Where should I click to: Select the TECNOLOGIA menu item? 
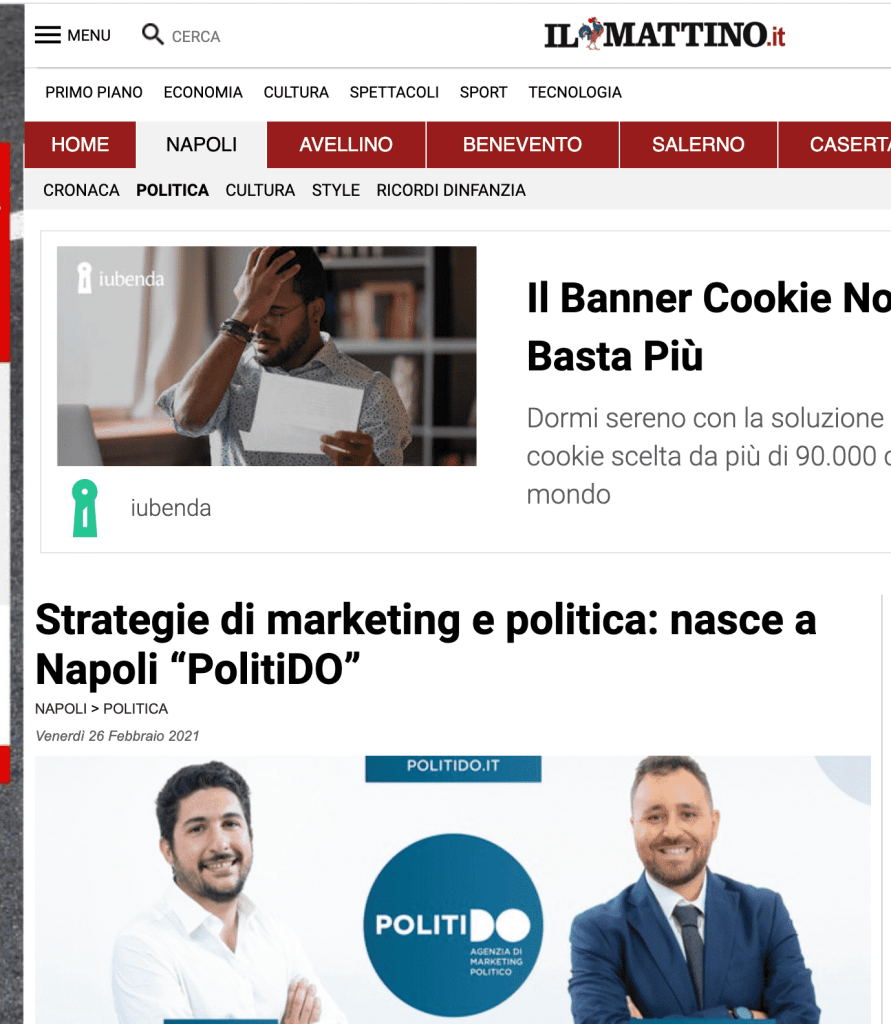tap(575, 92)
